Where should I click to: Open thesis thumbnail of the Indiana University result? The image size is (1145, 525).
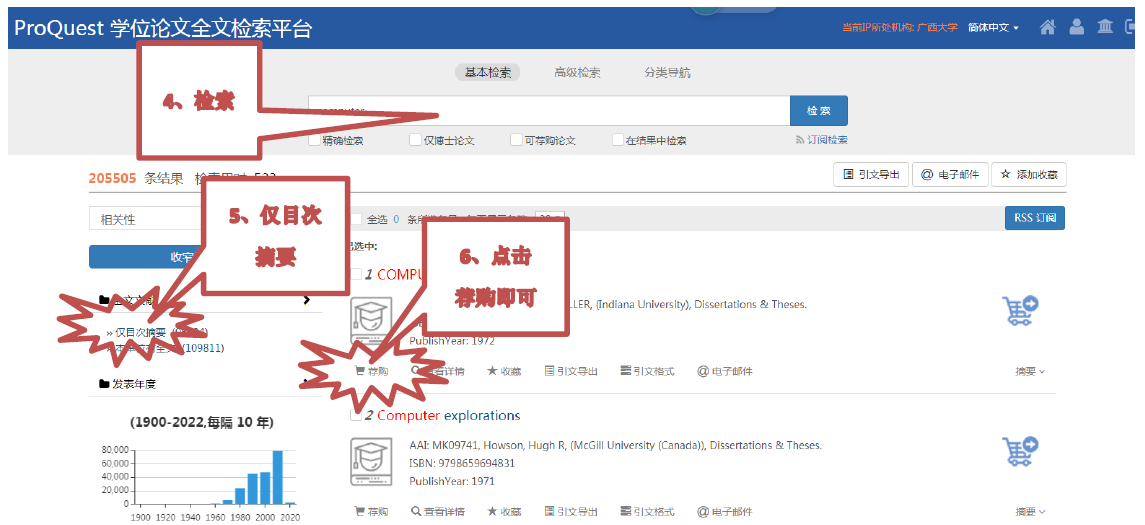(x=372, y=320)
